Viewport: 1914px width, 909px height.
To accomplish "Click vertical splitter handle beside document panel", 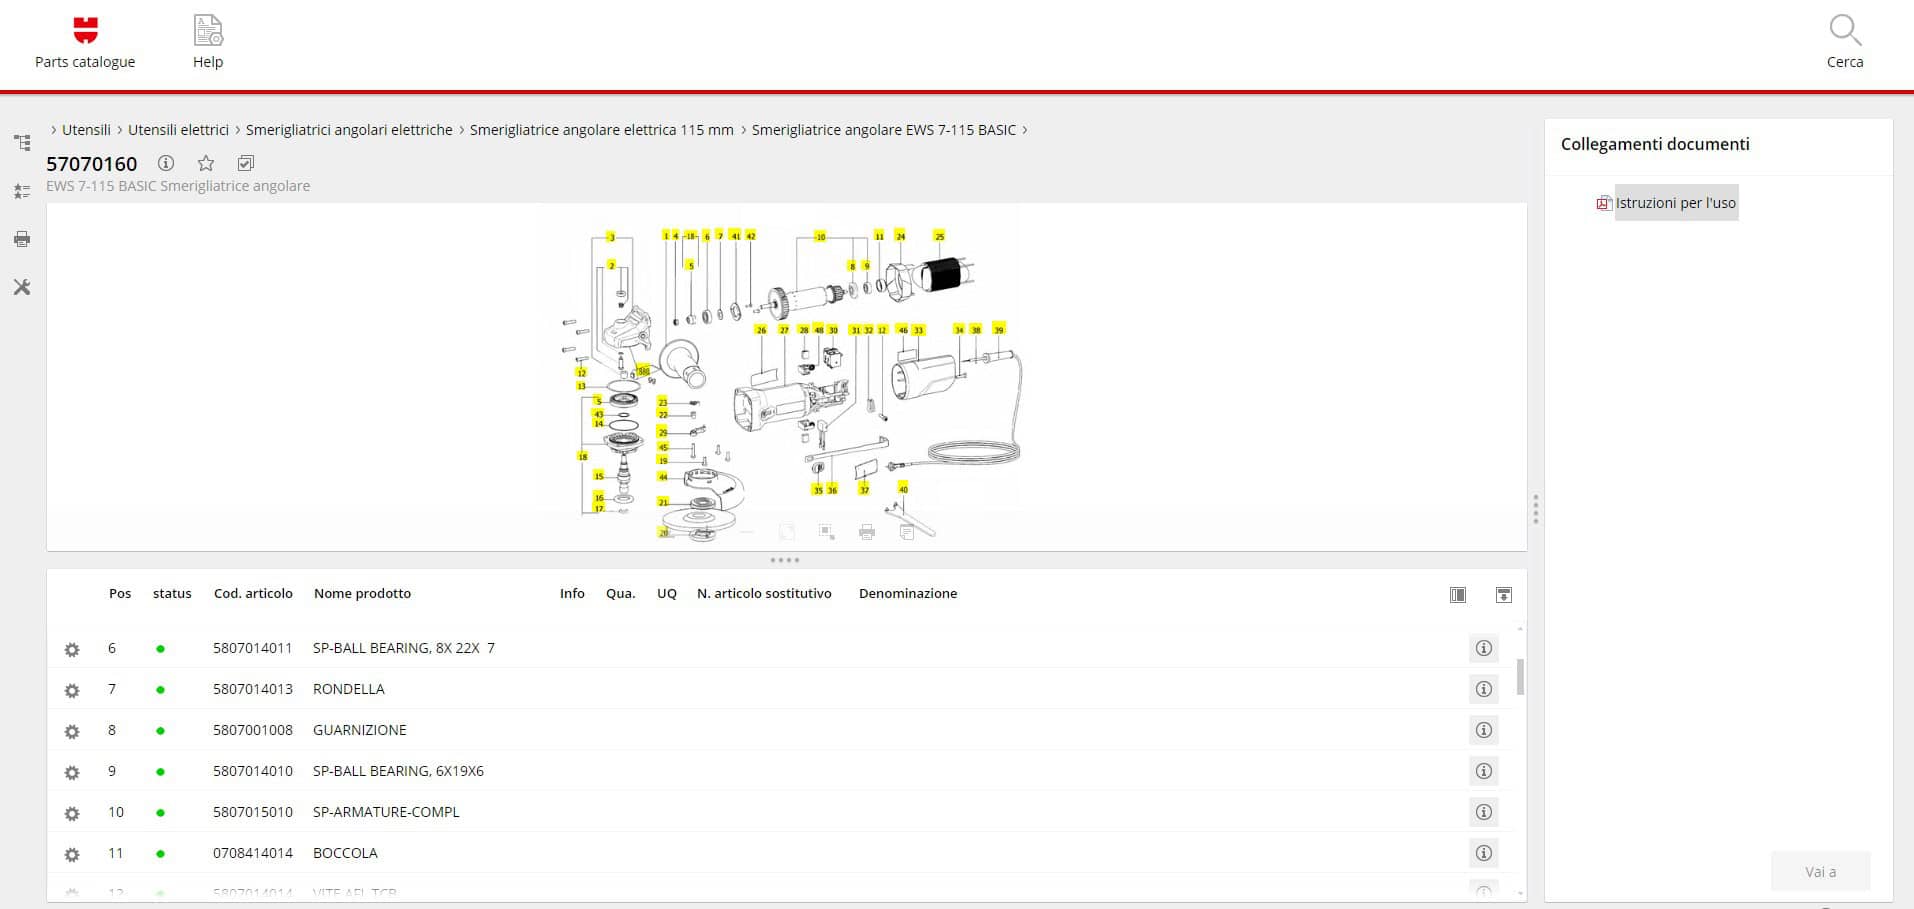I will [1535, 509].
